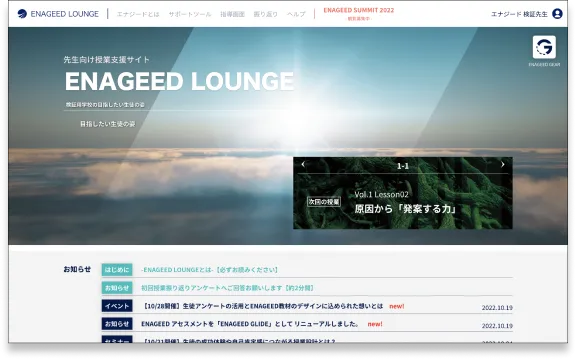Click the 次回の授業 label
576x360 pixels.
(x=324, y=202)
